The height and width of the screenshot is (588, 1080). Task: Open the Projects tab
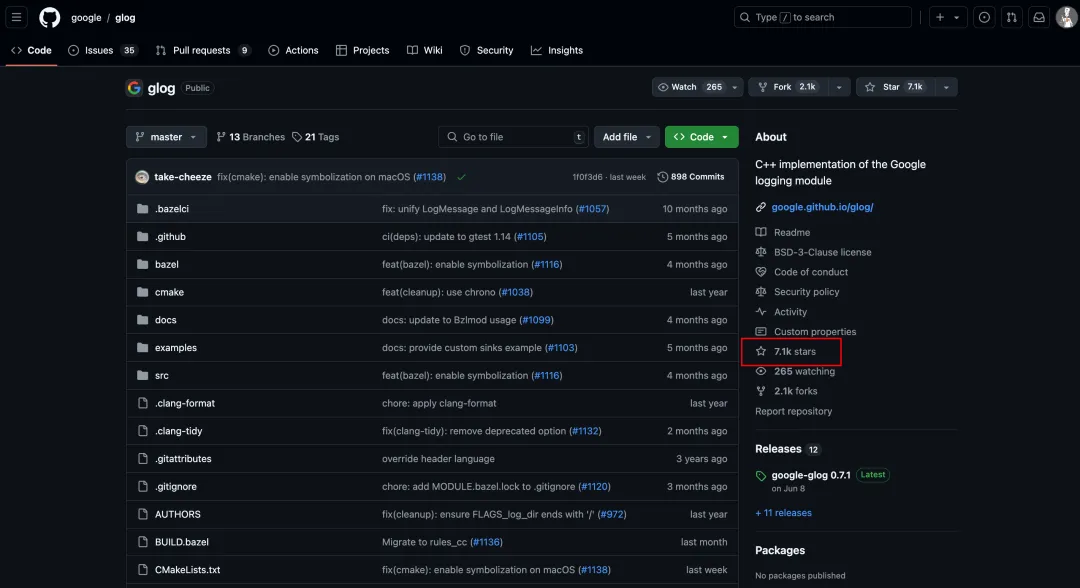pyautogui.click(x=362, y=50)
